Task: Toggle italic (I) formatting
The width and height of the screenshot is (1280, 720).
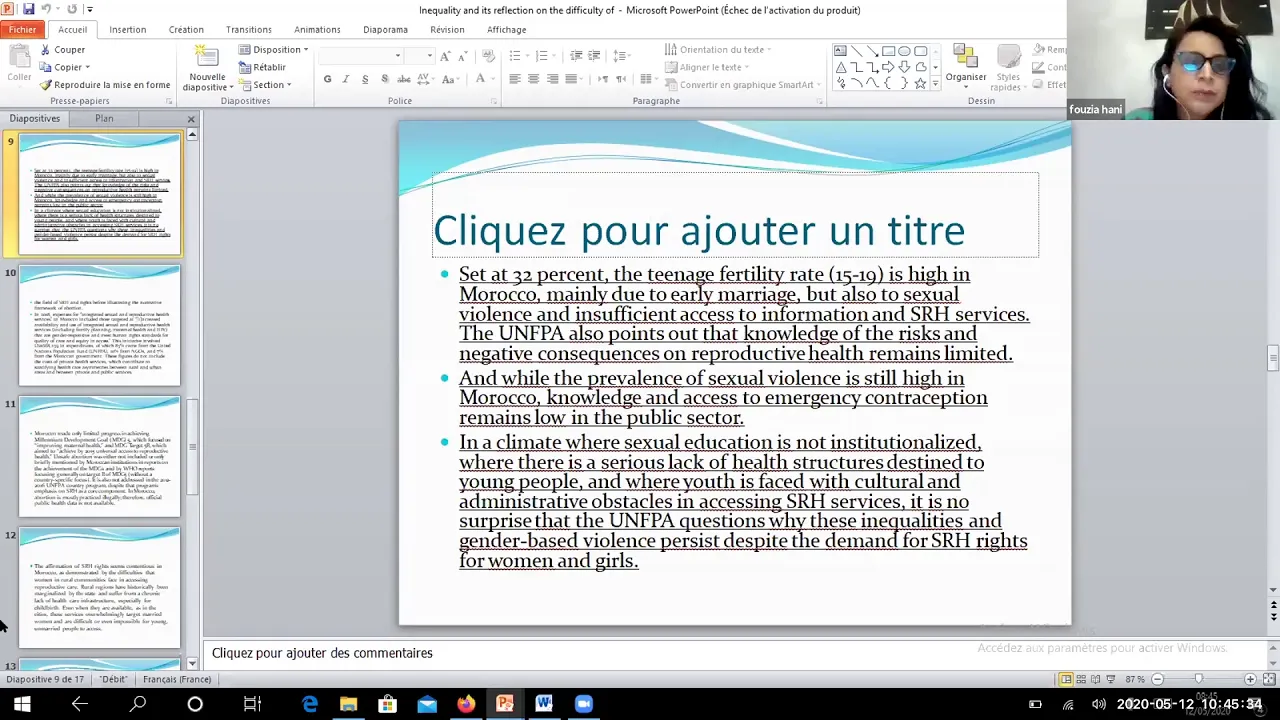Action: click(x=346, y=79)
